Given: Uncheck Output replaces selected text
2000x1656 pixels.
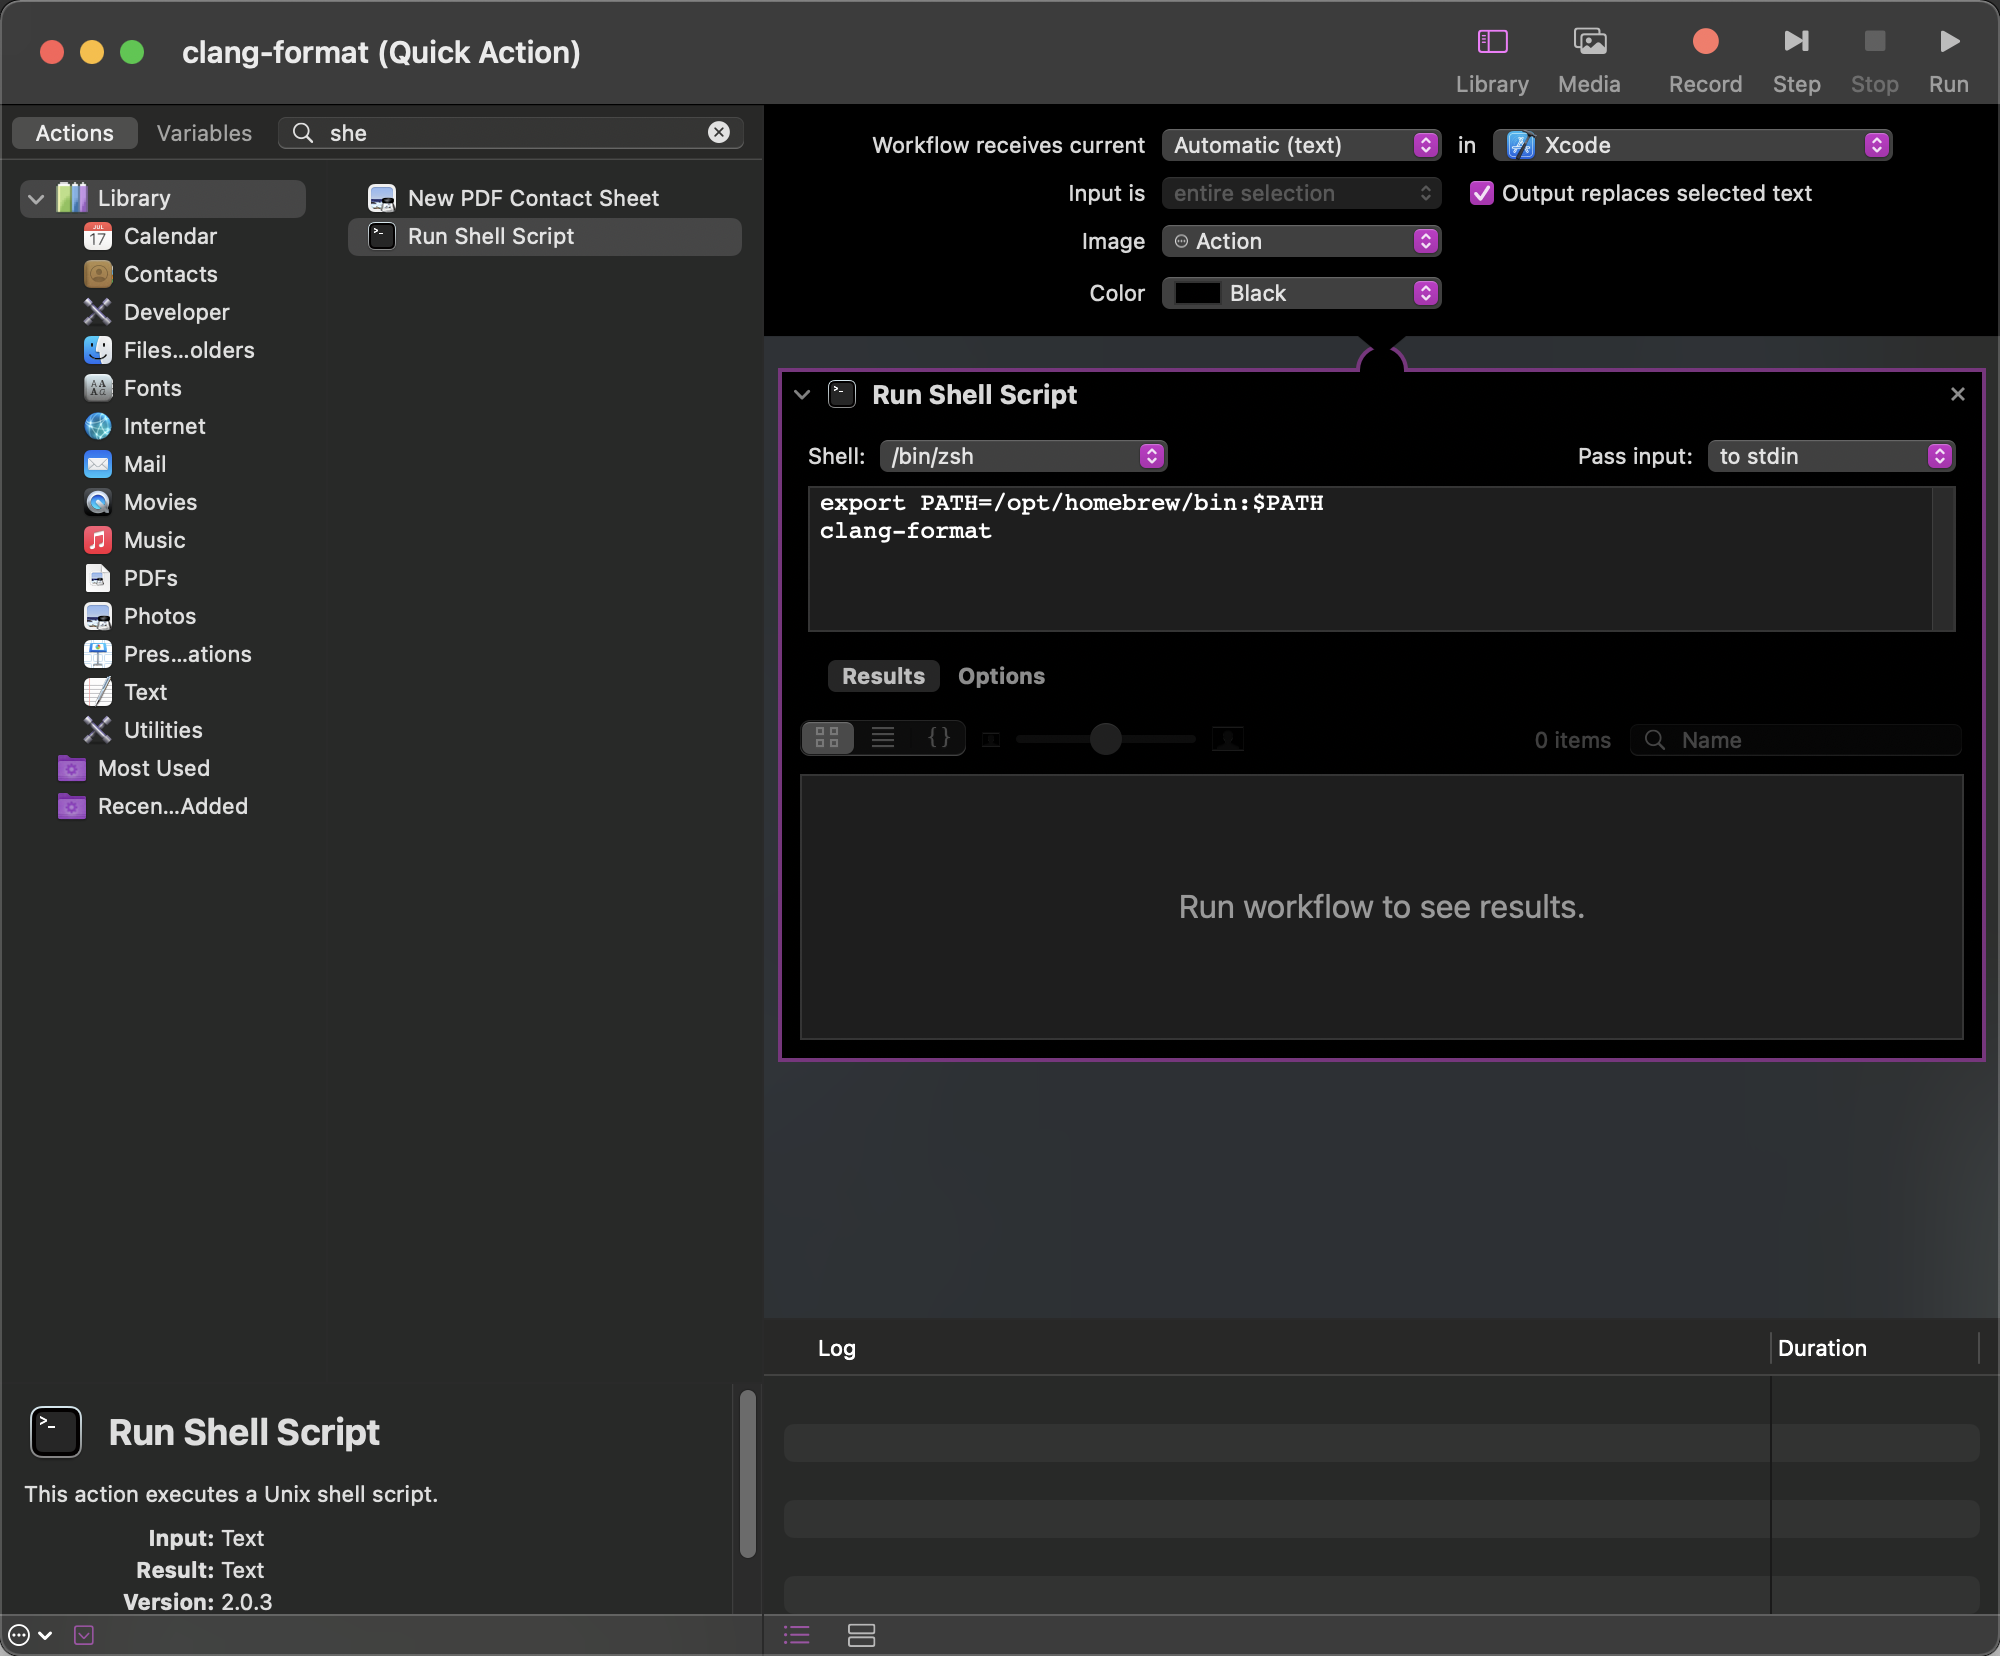Looking at the screenshot, I should click(x=1482, y=193).
